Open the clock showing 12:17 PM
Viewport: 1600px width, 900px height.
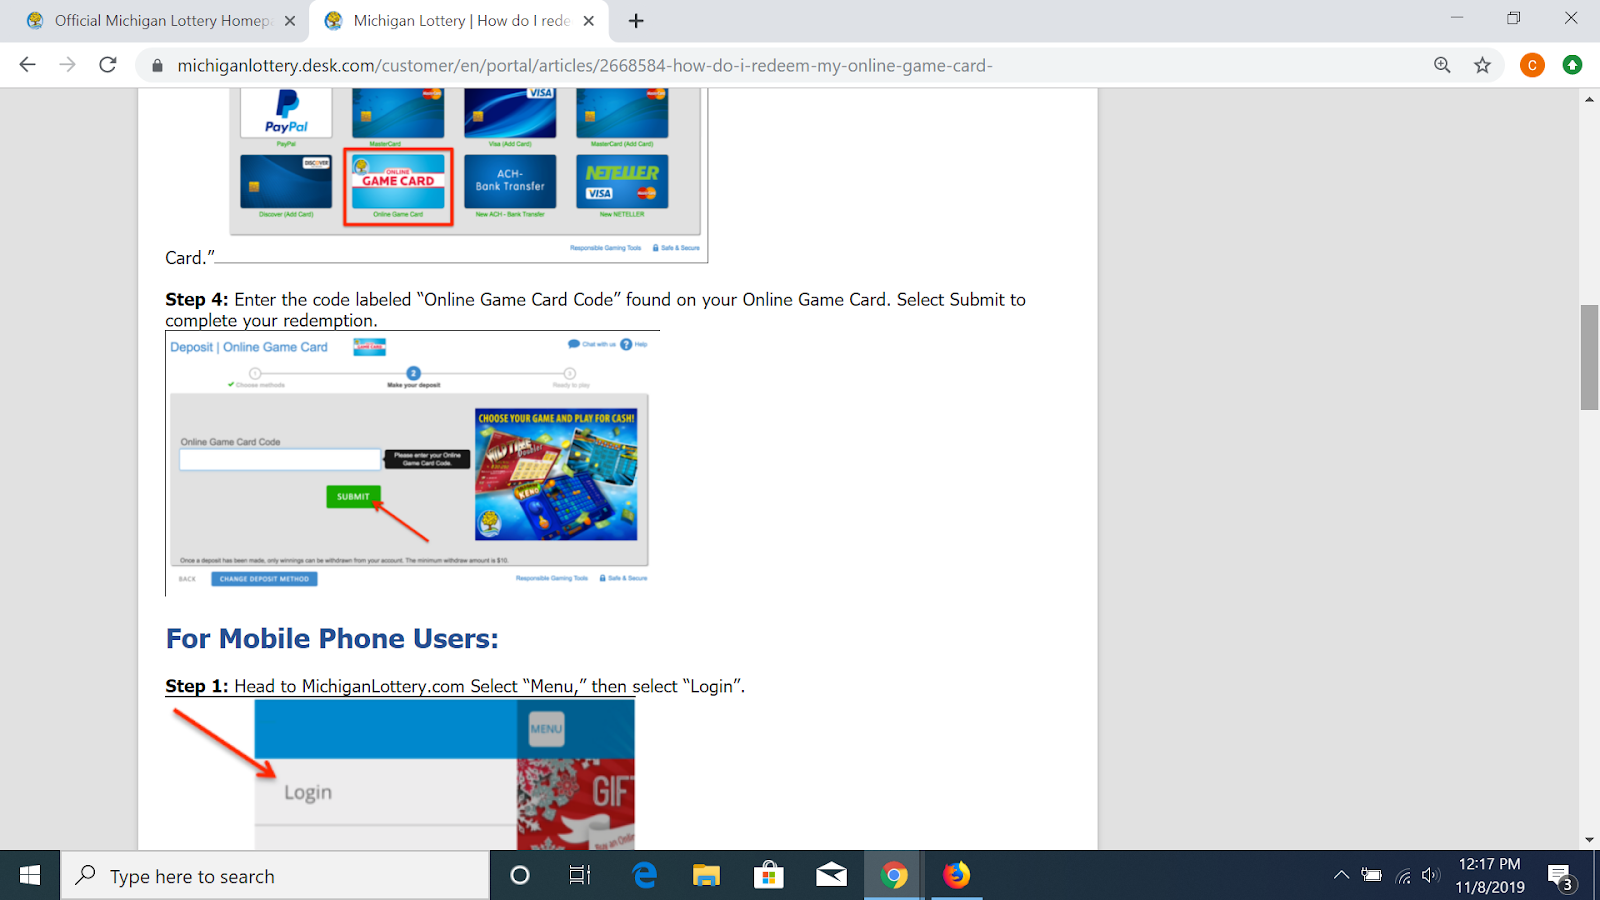point(1490,876)
